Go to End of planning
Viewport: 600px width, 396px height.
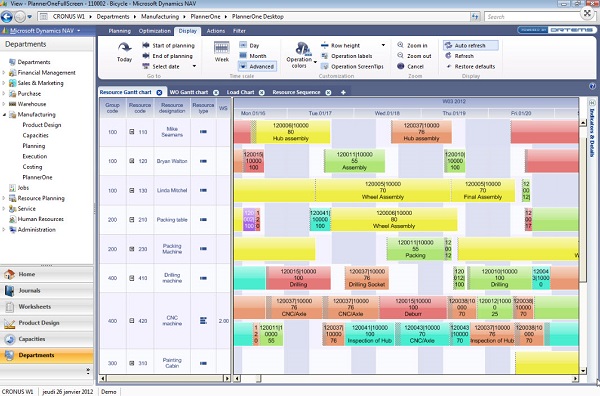click(168, 56)
